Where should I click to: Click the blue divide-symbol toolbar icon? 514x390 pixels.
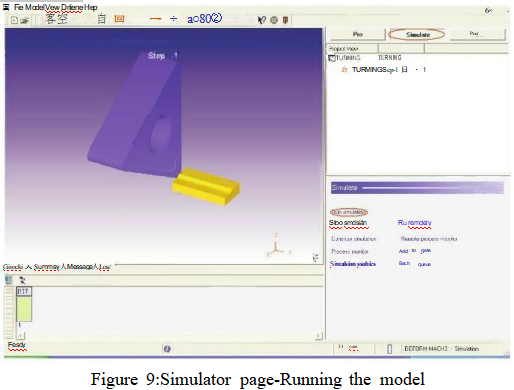tap(174, 18)
